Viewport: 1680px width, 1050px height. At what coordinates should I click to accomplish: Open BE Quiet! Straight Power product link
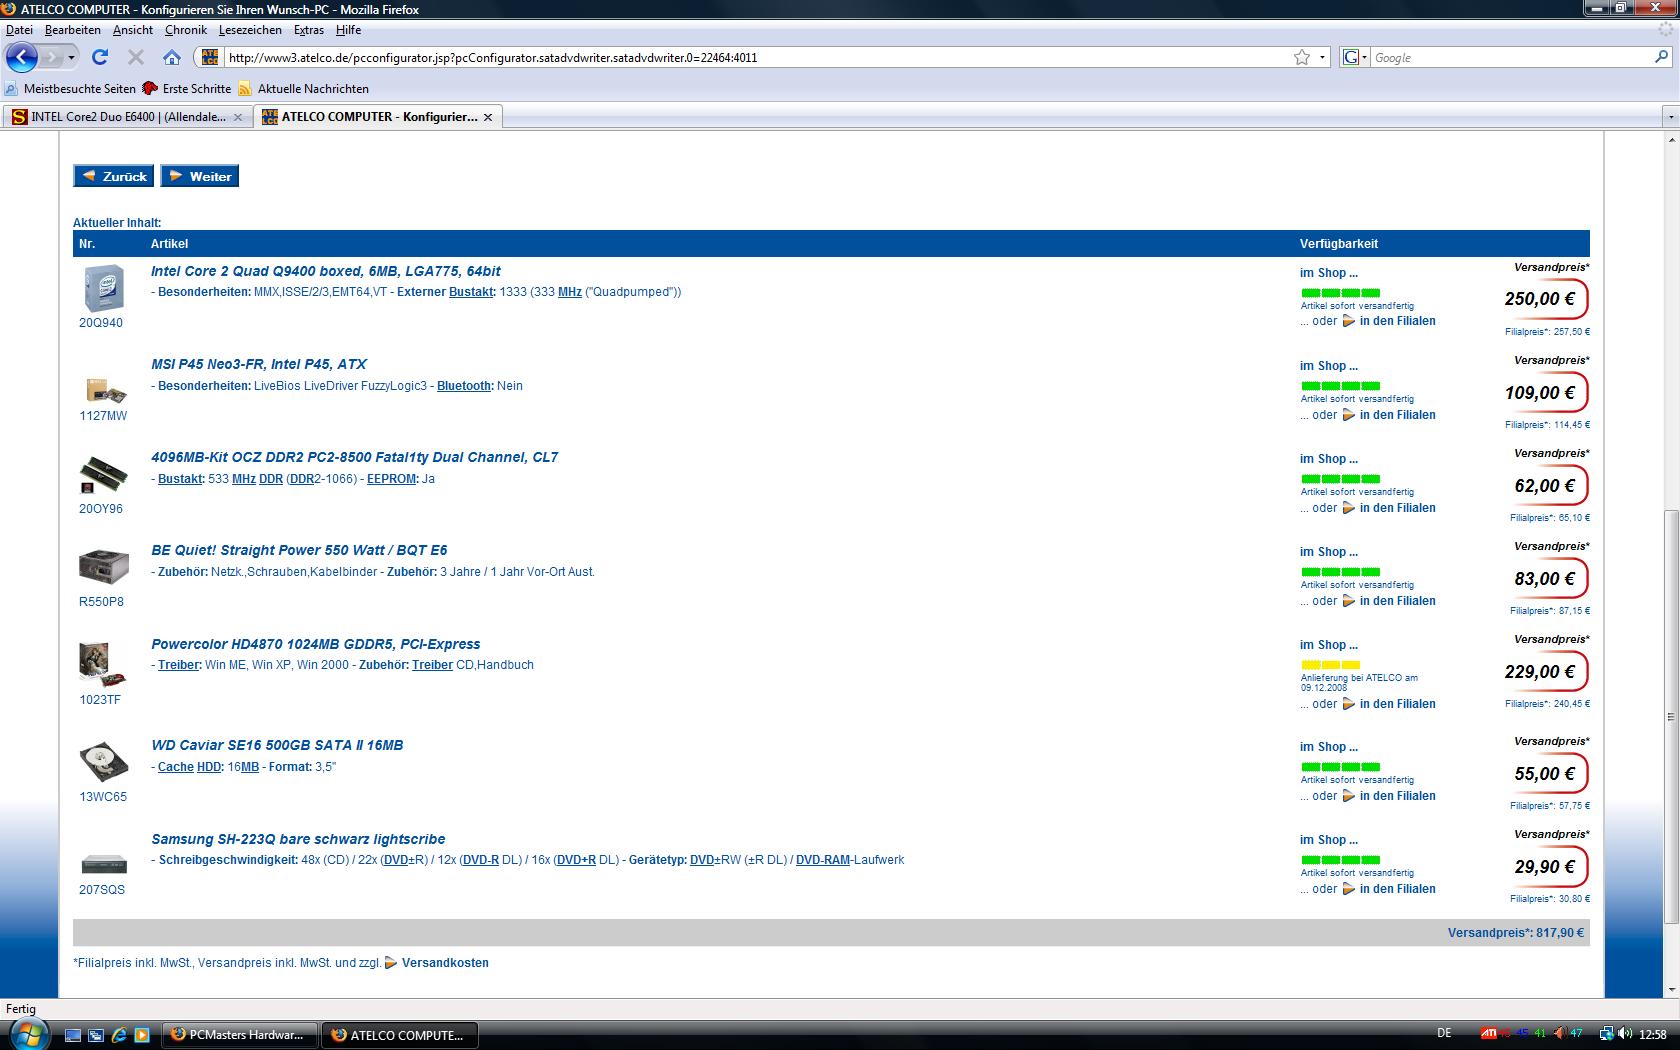[x=299, y=550]
